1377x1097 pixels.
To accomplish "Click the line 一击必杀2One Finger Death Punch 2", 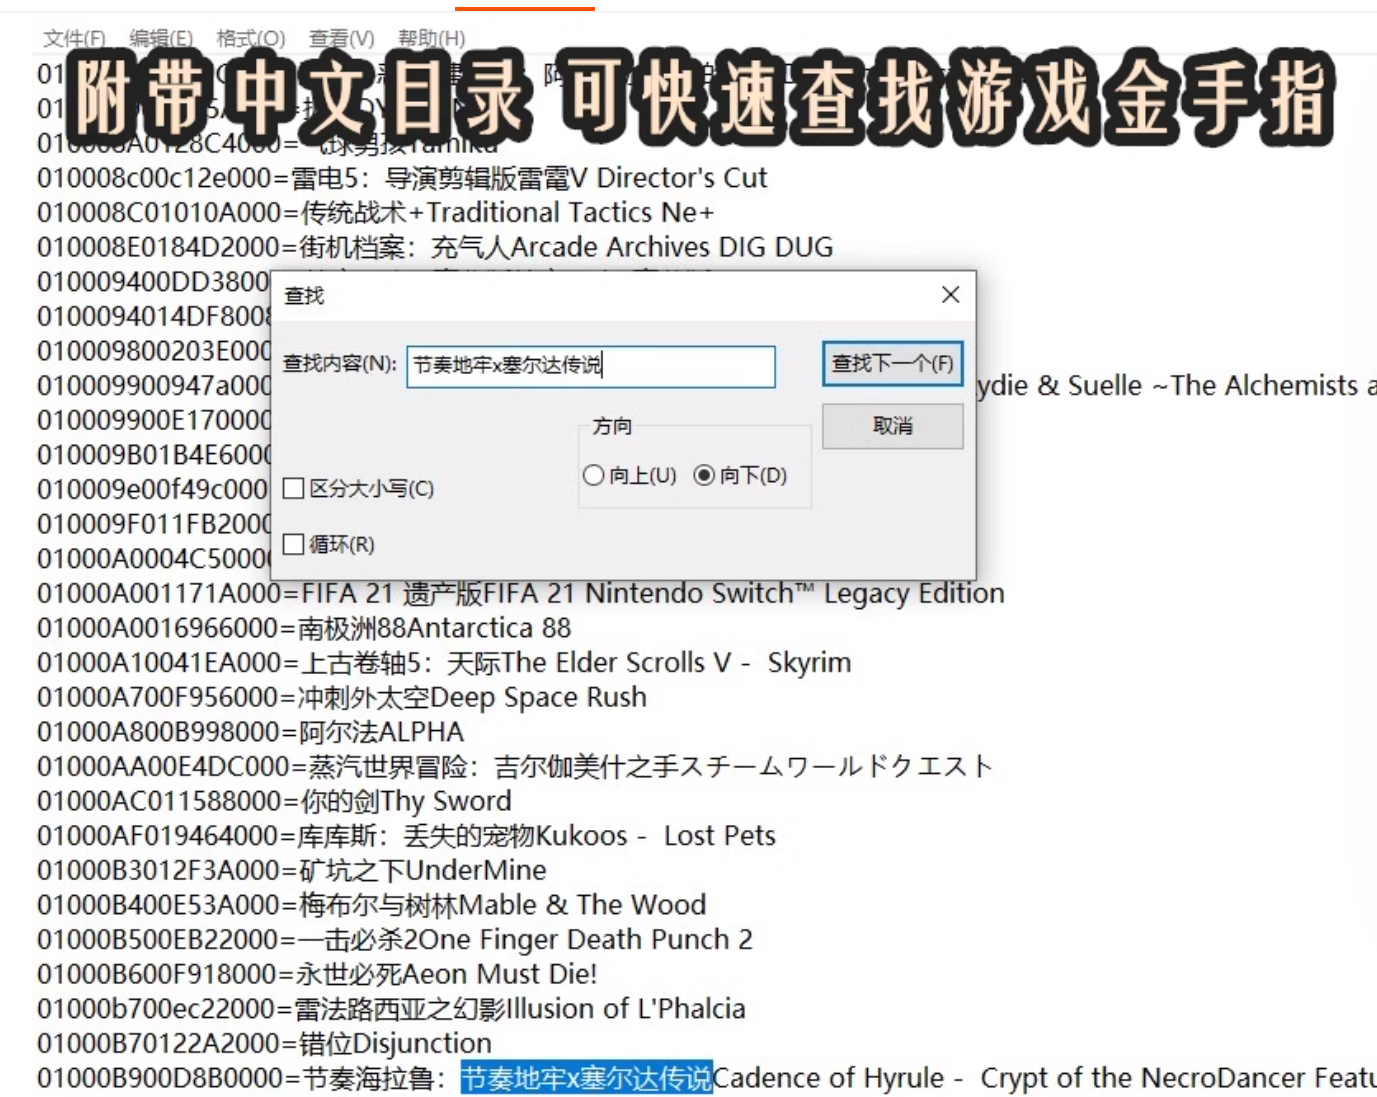I will [x=395, y=940].
